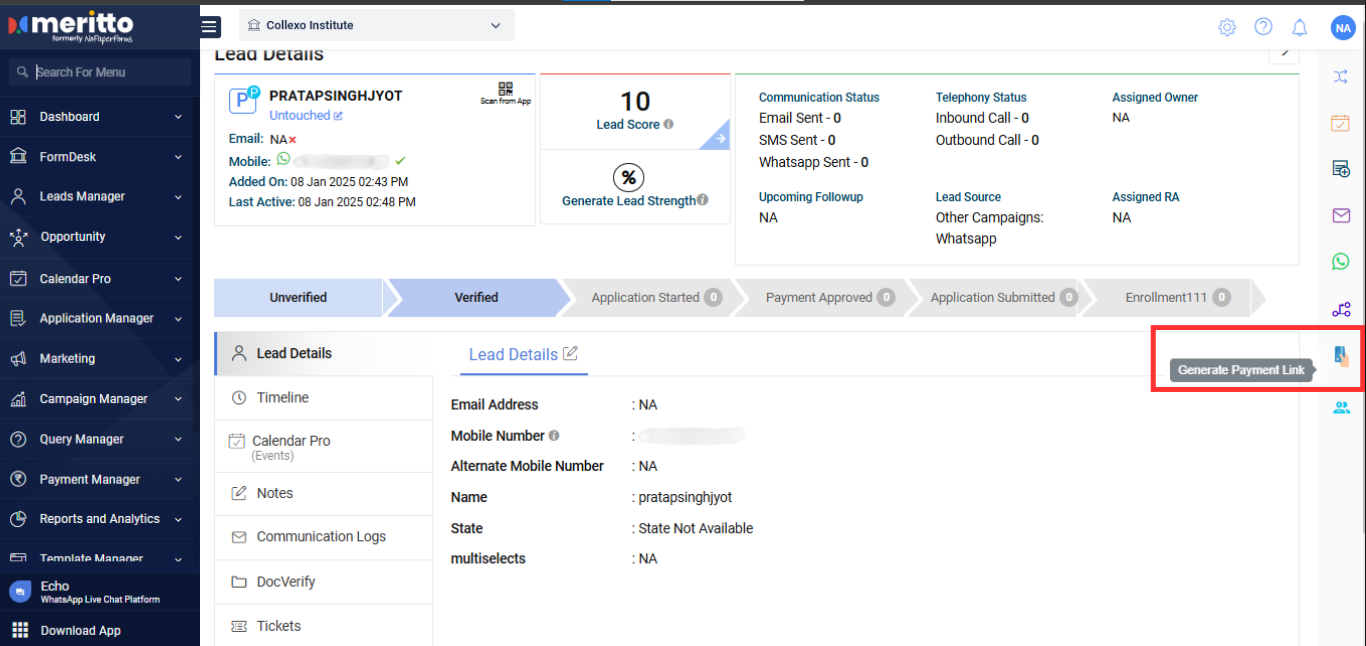Expand the Leads Manager menu
This screenshot has width=1366, height=646.
click(x=96, y=197)
